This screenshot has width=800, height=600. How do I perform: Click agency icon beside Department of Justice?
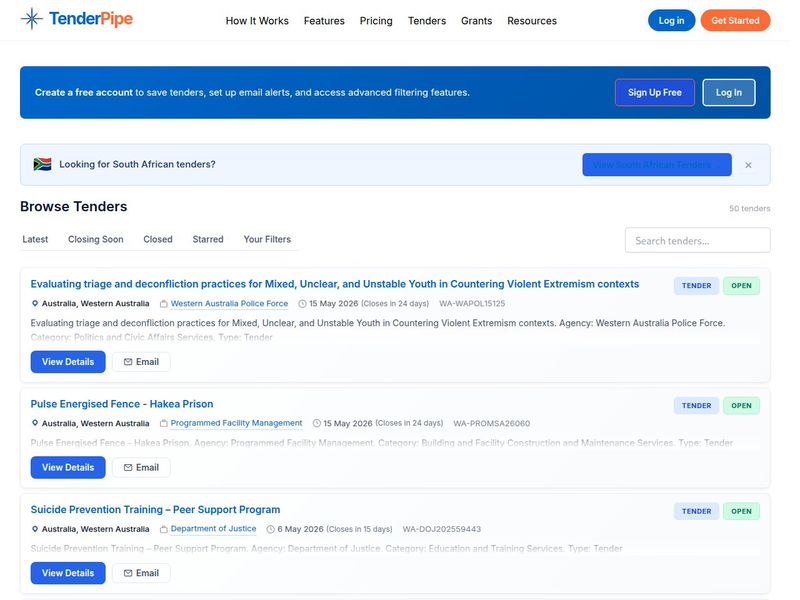click(164, 529)
